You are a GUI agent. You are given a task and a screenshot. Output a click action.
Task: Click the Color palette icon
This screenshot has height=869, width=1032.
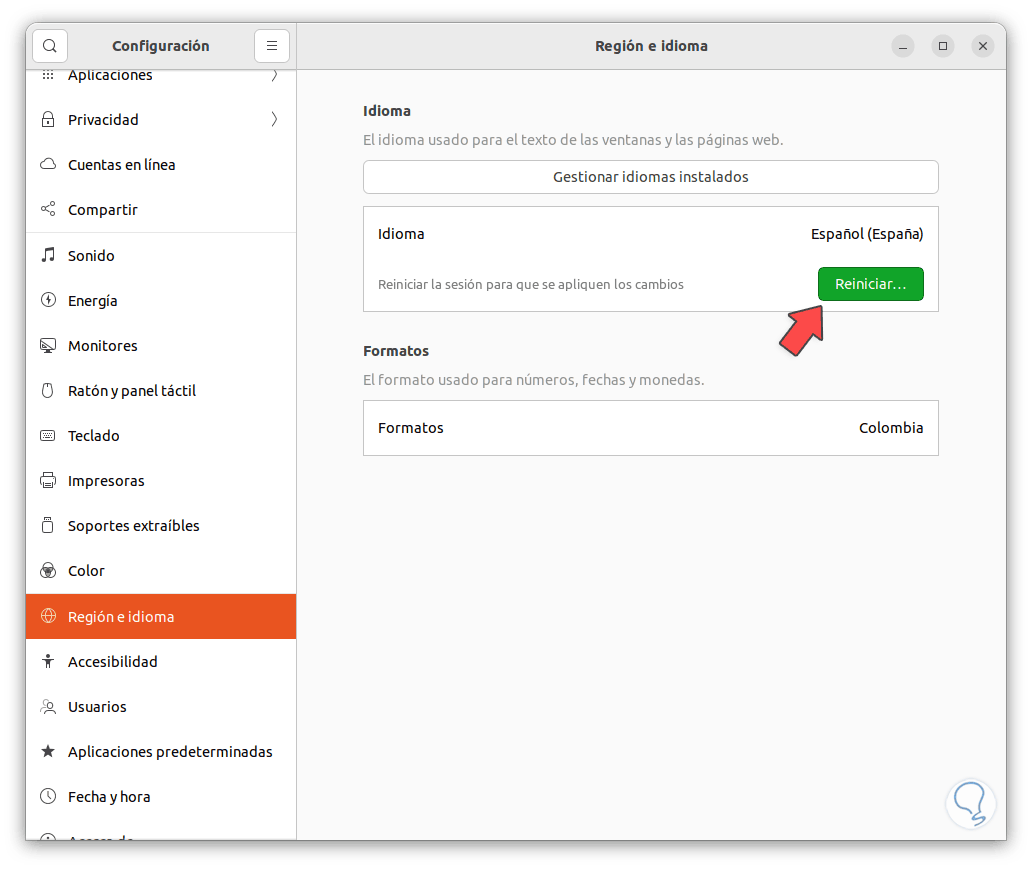point(48,571)
